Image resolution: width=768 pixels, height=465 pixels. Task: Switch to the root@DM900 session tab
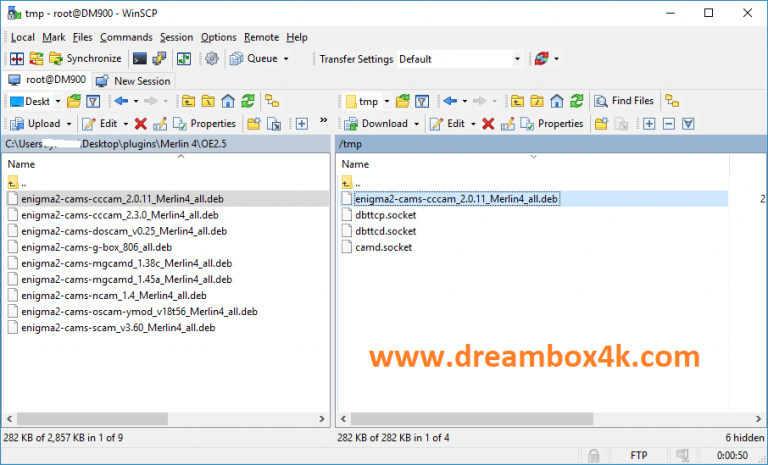point(48,80)
